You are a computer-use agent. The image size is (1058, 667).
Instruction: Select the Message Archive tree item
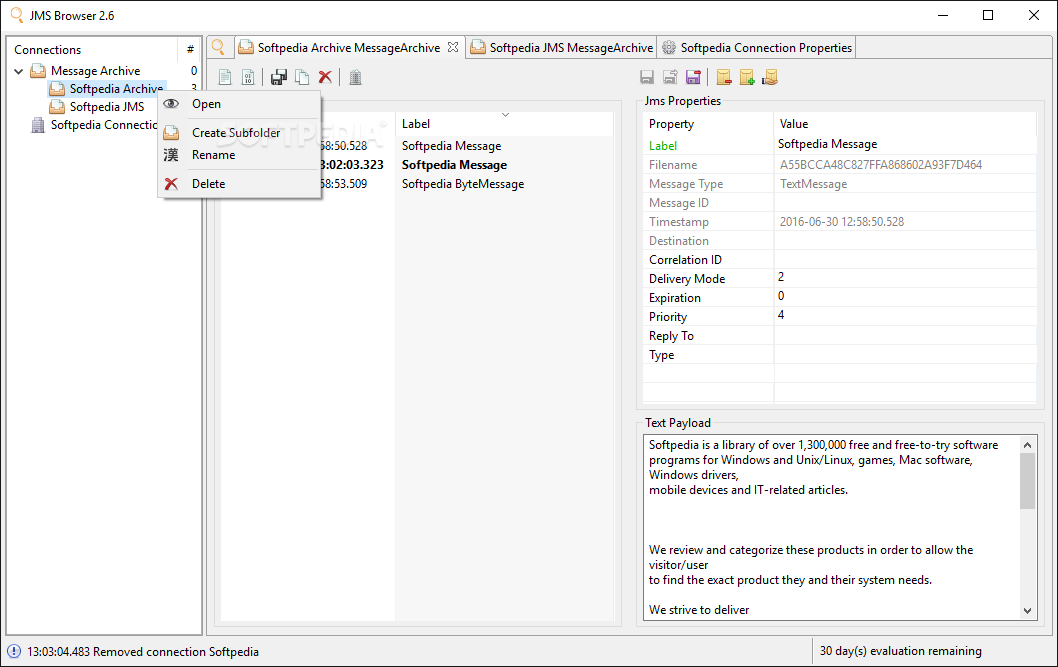pos(95,71)
